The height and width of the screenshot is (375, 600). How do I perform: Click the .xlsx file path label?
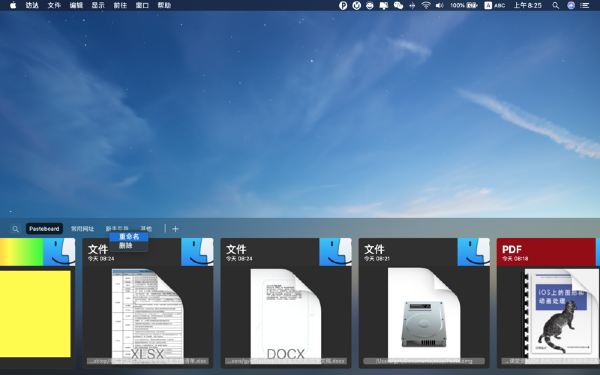tap(148, 361)
